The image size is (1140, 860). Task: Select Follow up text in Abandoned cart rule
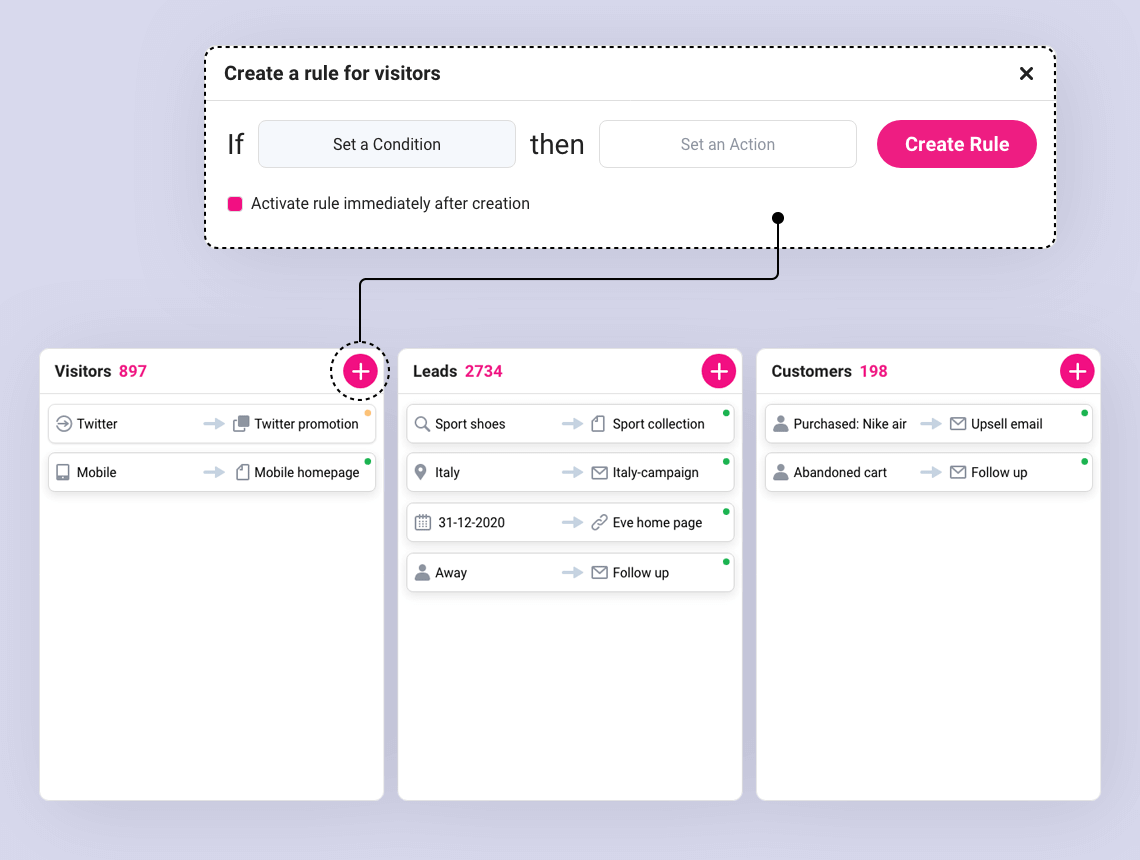pos(999,473)
